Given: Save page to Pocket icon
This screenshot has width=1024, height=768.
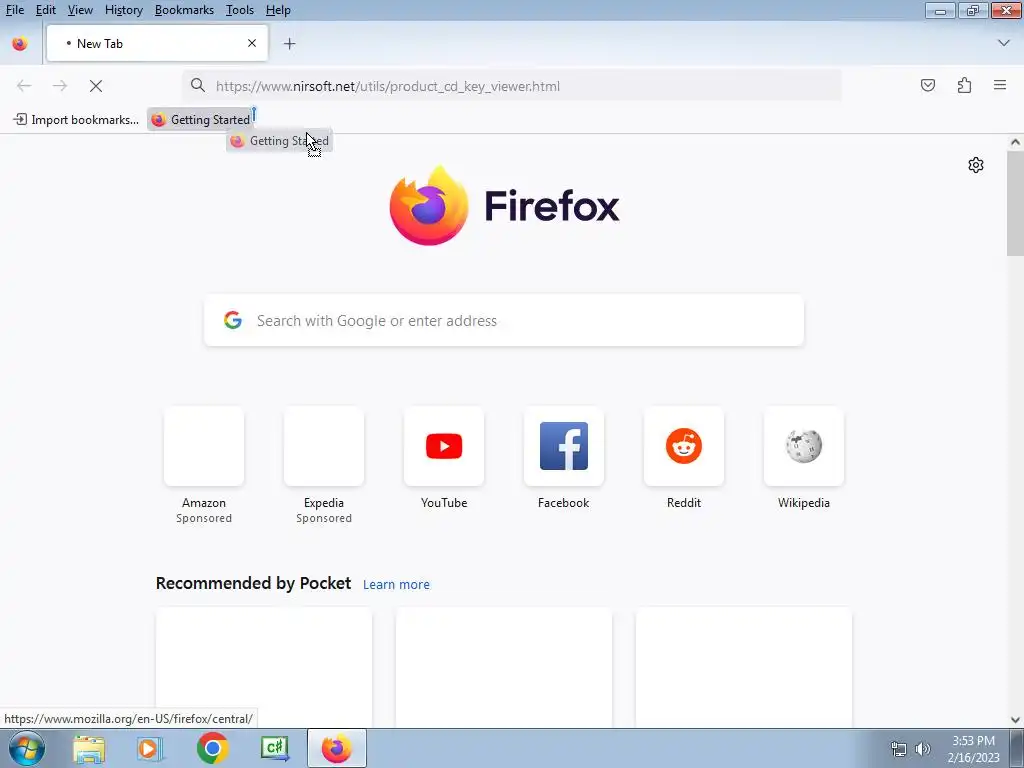Looking at the screenshot, I should pos(927,86).
